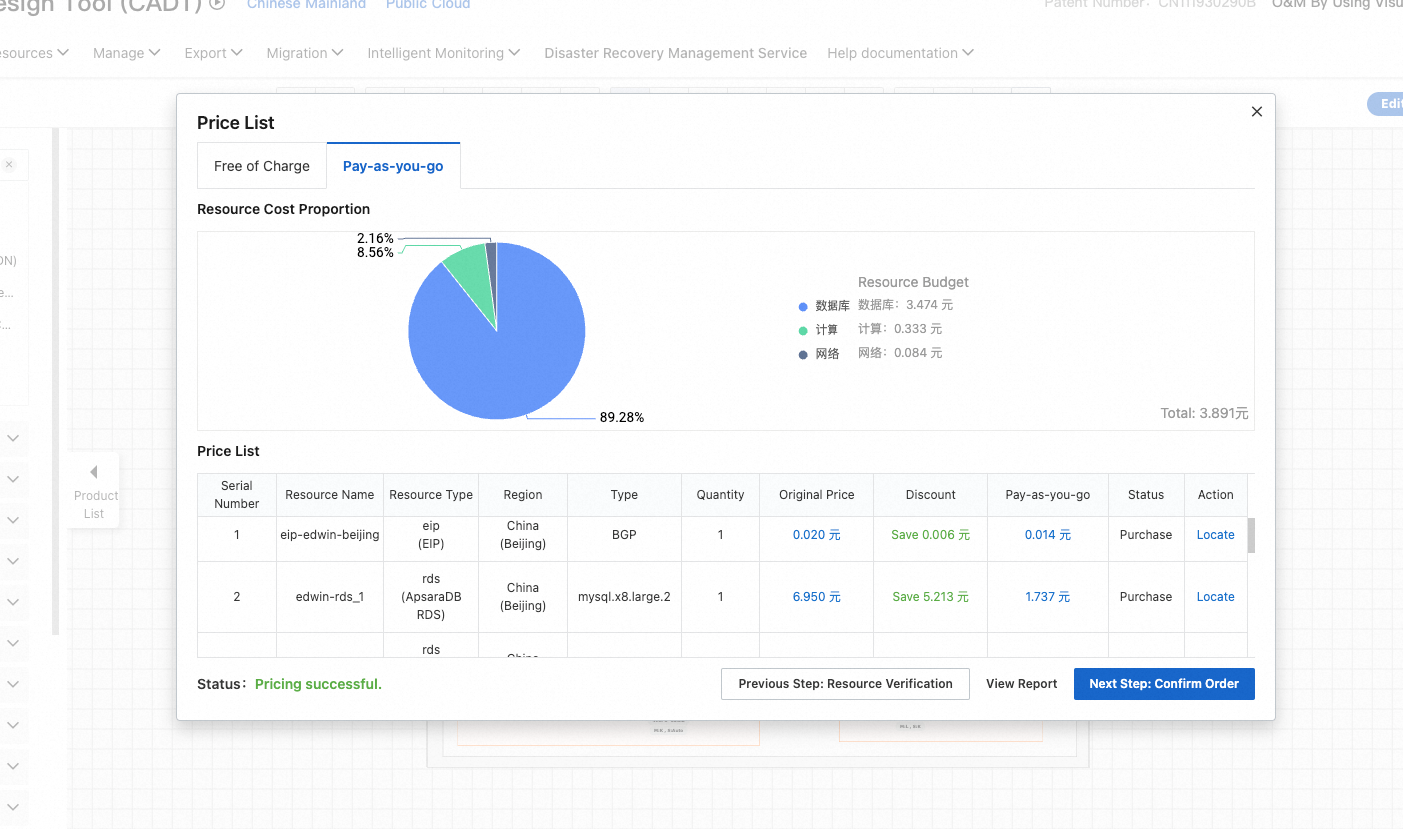Click the Total: 3.891元 text

[1204, 413]
